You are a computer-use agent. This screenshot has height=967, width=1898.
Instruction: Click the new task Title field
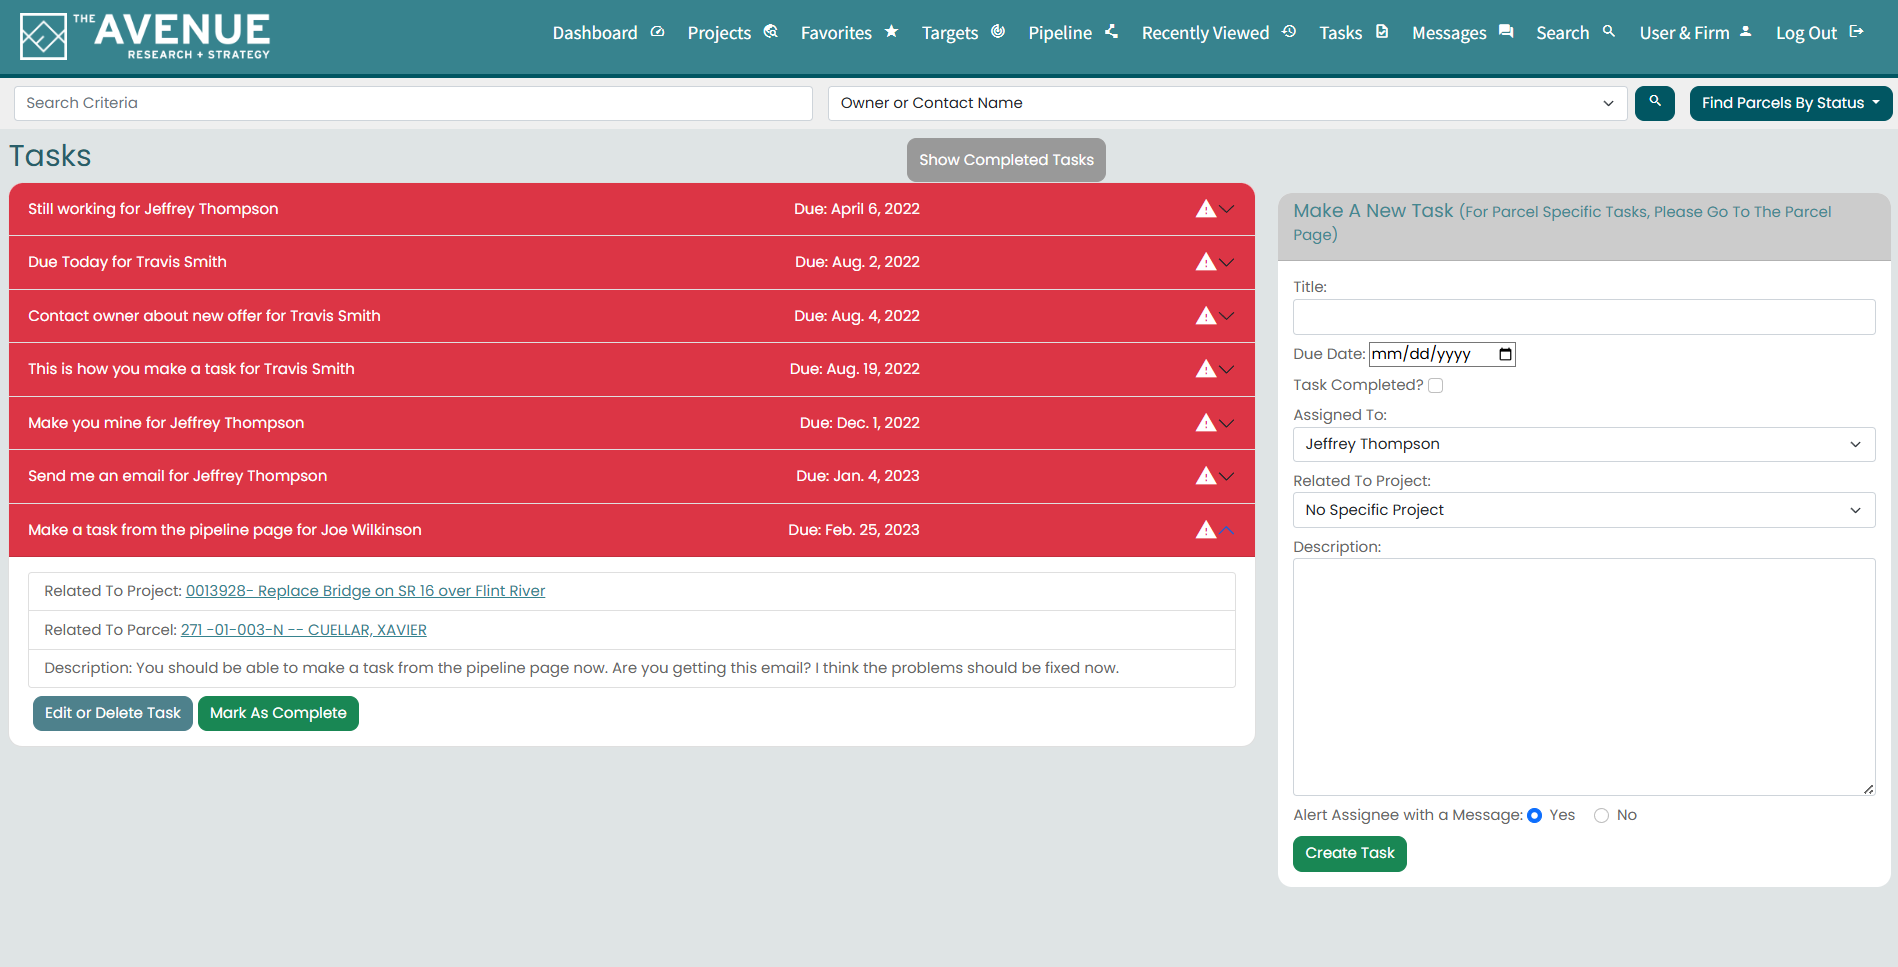tap(1584, 317)
